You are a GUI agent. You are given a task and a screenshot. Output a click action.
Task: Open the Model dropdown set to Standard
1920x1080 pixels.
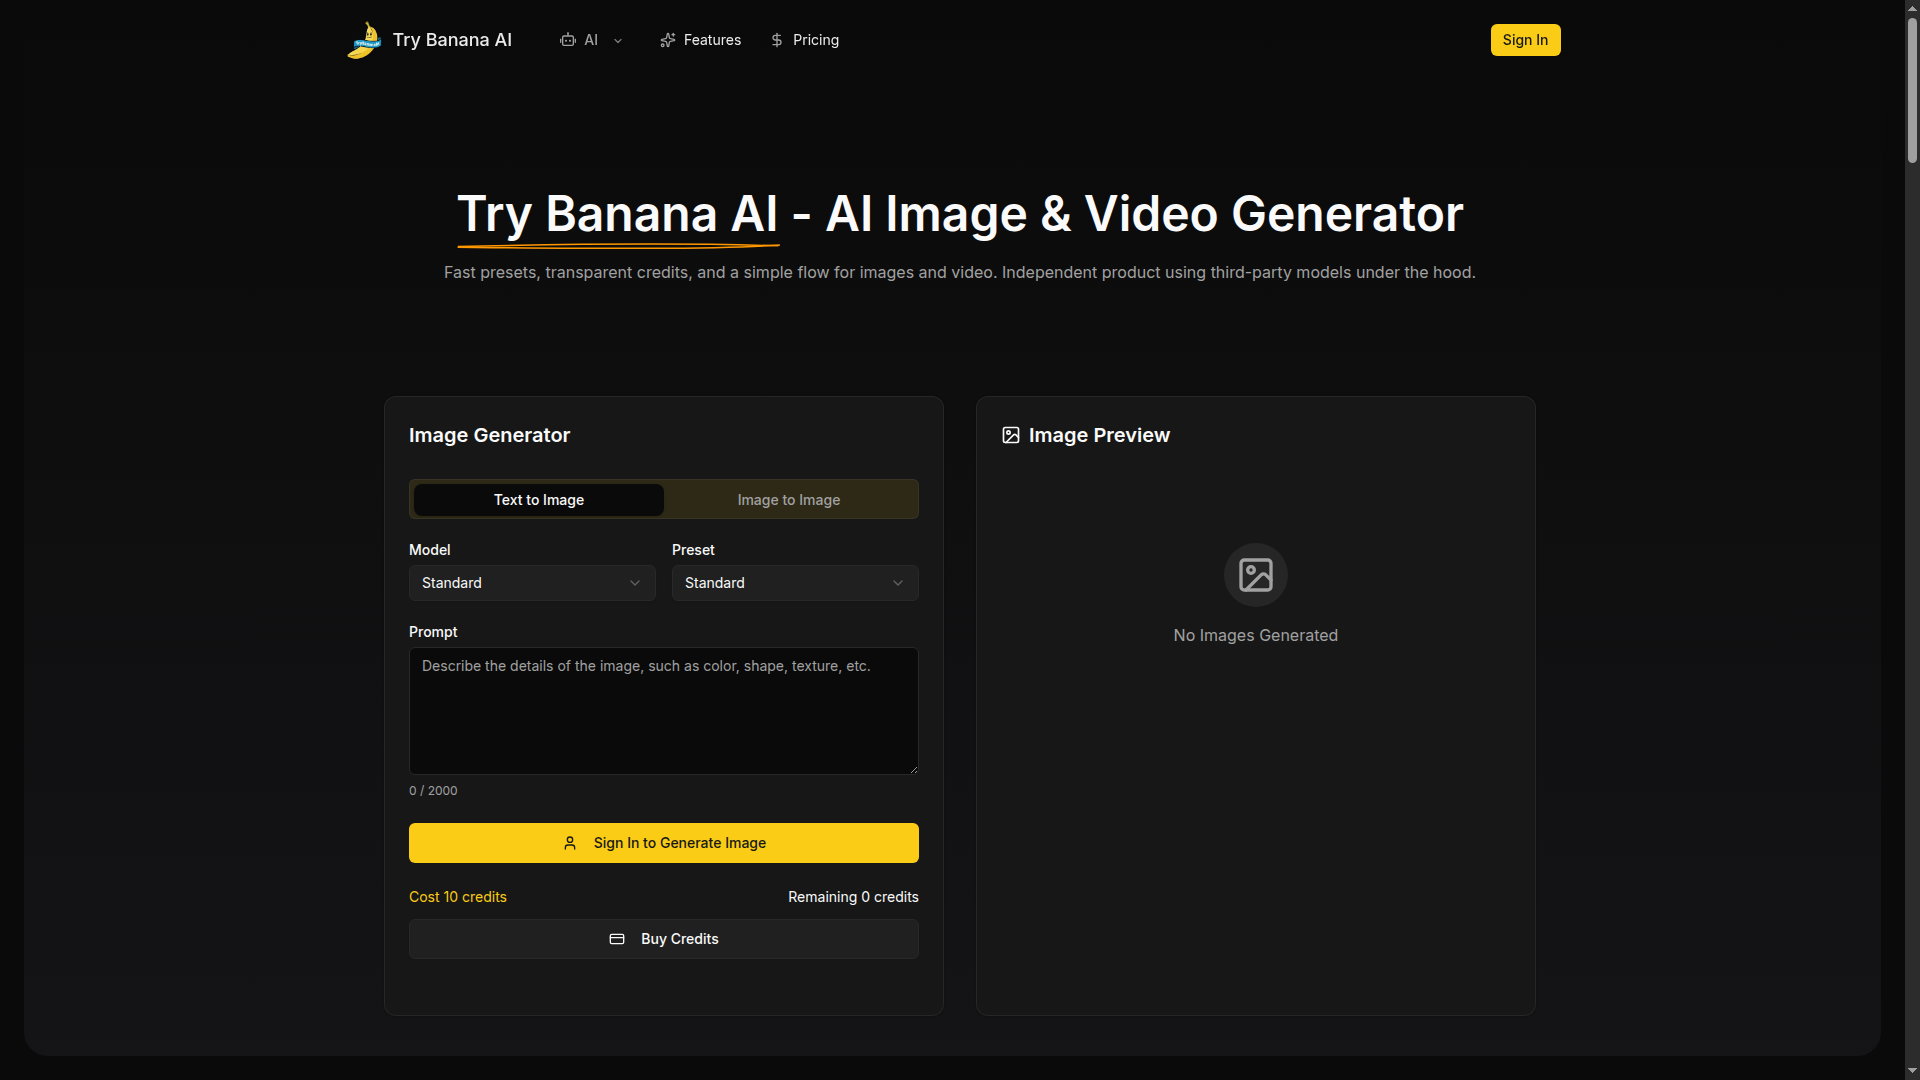(x=531, y=583)
